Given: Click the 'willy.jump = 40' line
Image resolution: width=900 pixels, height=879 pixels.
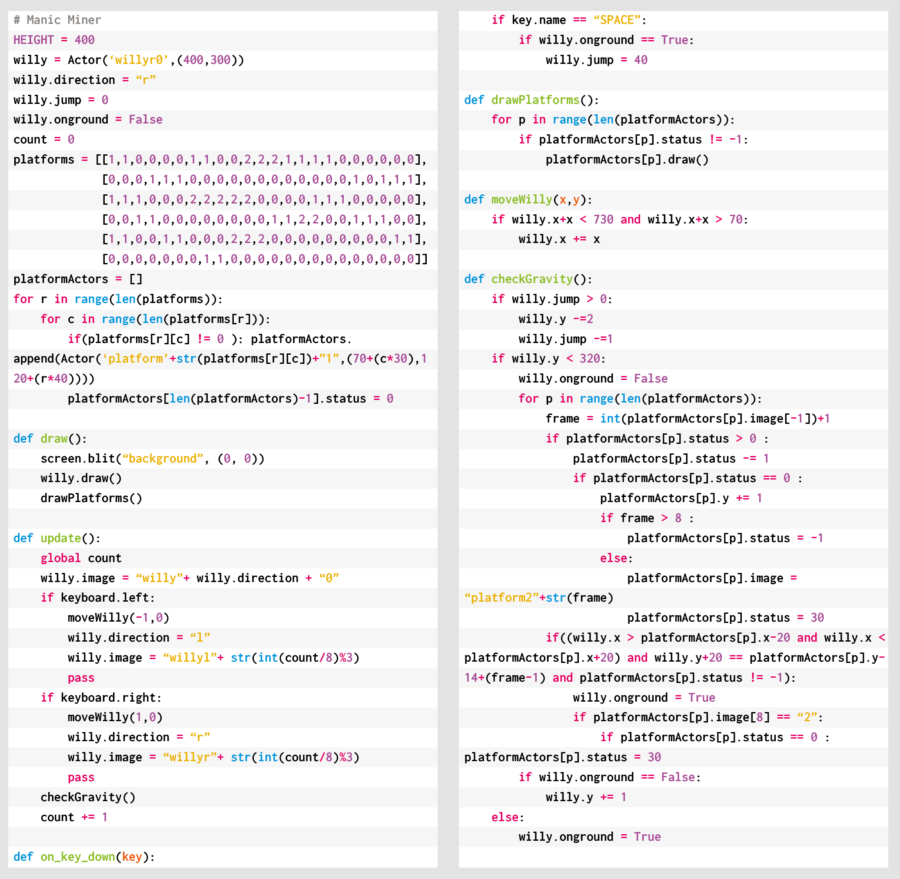Looking at the screenshot, I should pos(597,60).
